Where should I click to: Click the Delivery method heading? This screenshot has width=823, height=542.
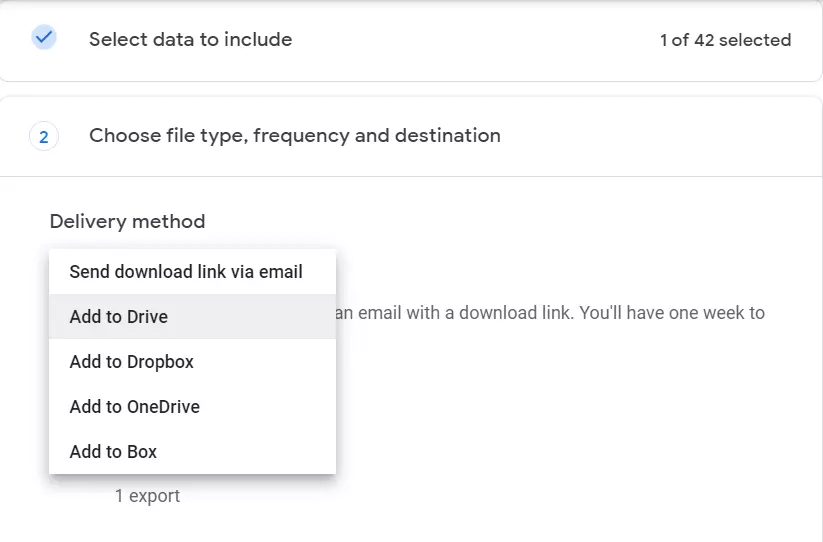[x=127, y=221]
